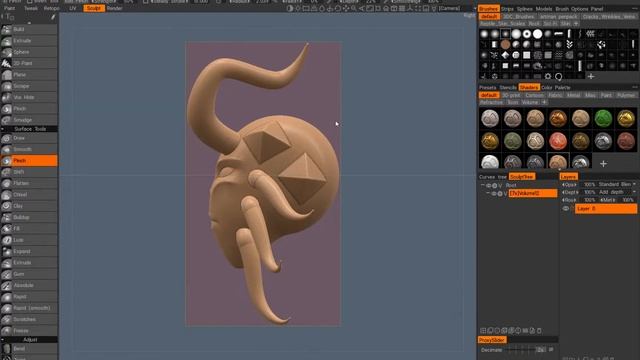Select the Volume item in SculptTree
640x360 pixels.
[533, 193]
